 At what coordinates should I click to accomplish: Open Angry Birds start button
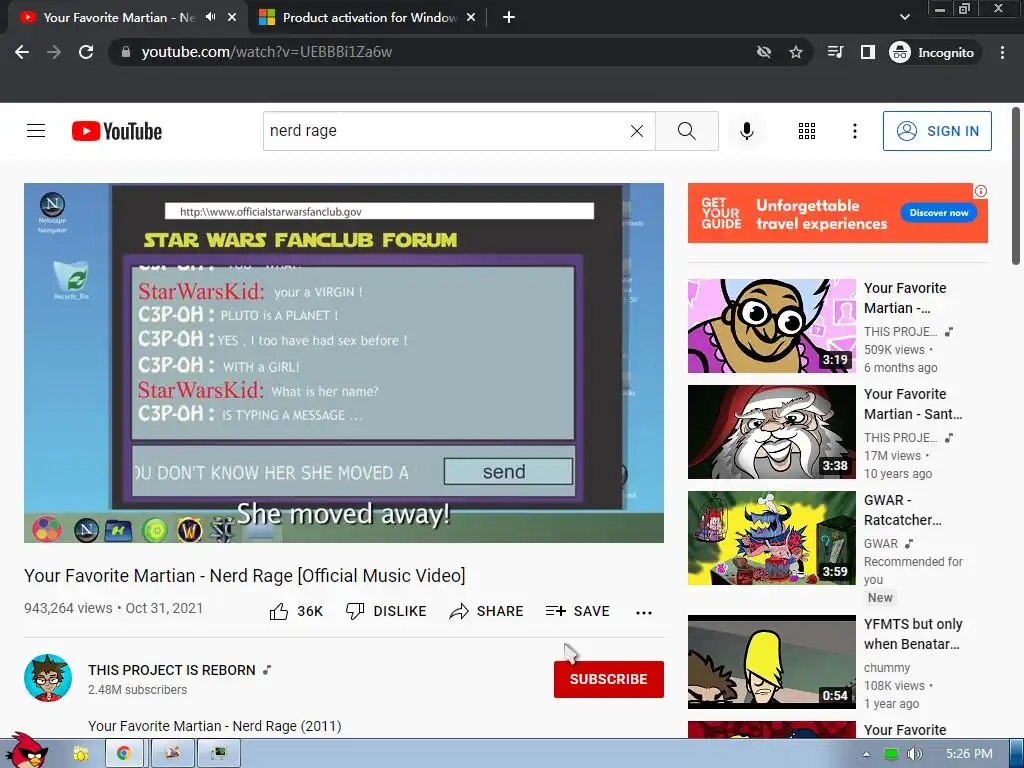pyautogui.click(x=25, y=751)
